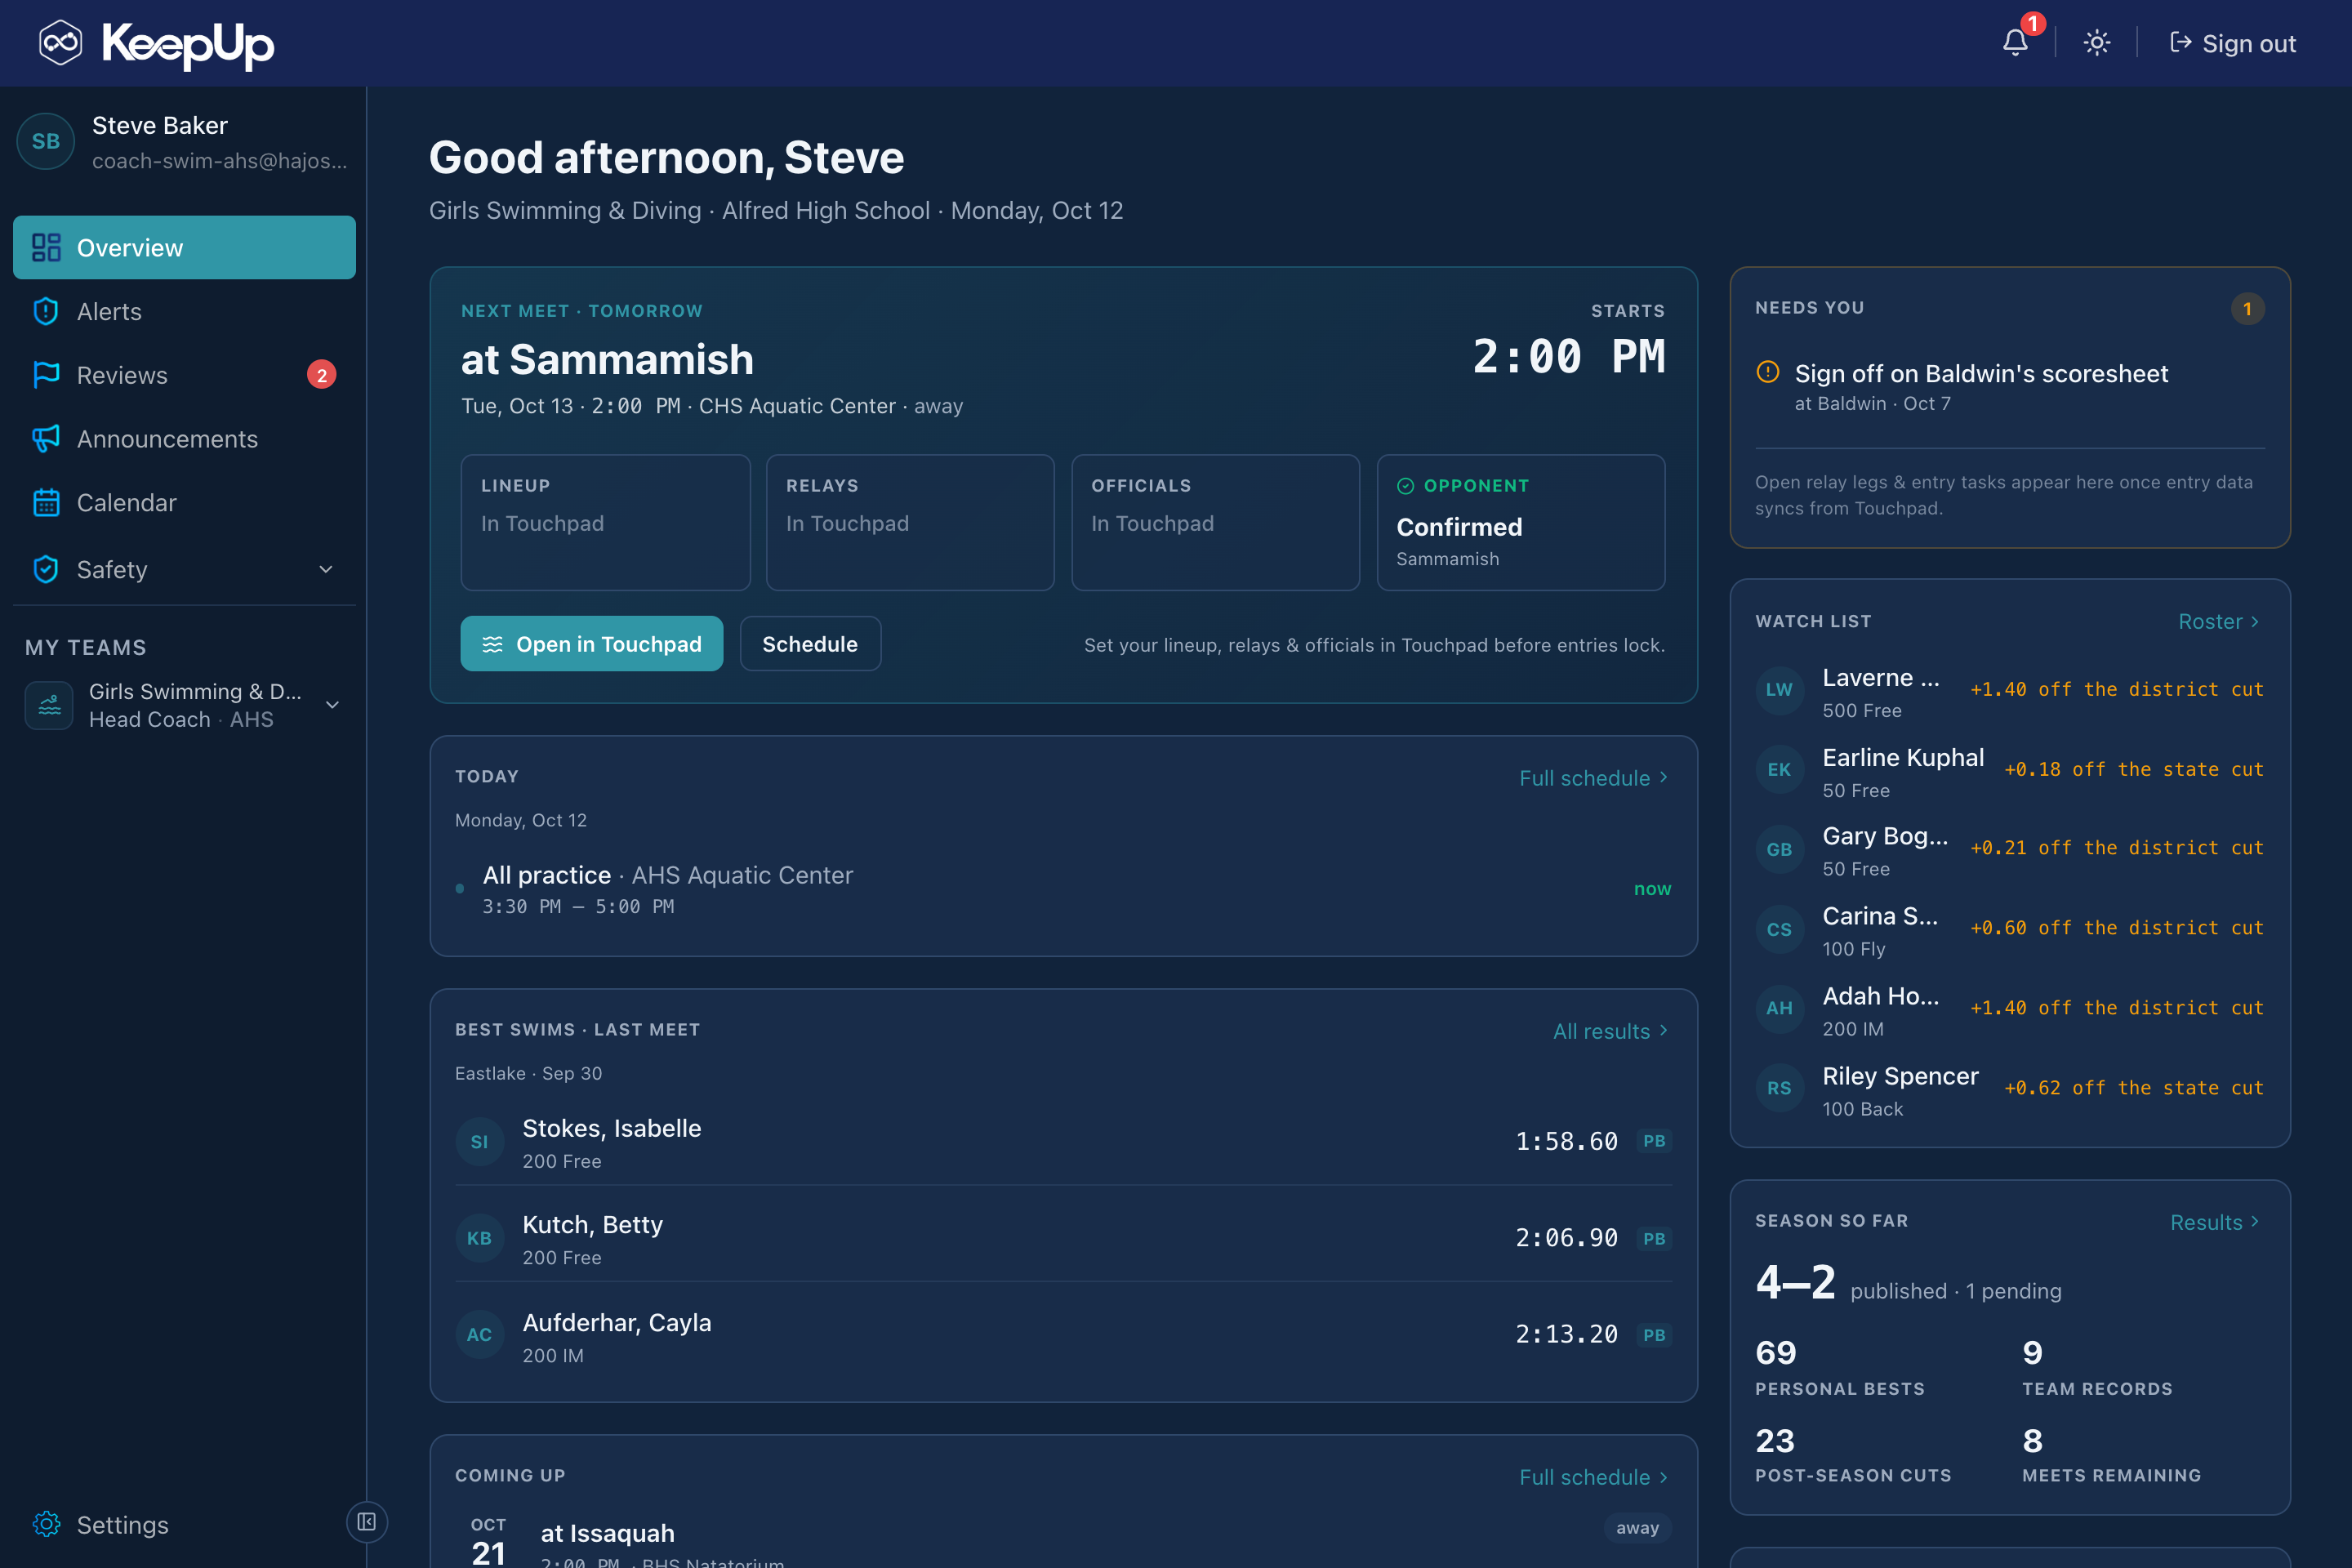
Task: Open Full schedule in Coming Up
Action: coord(1594,1477)
